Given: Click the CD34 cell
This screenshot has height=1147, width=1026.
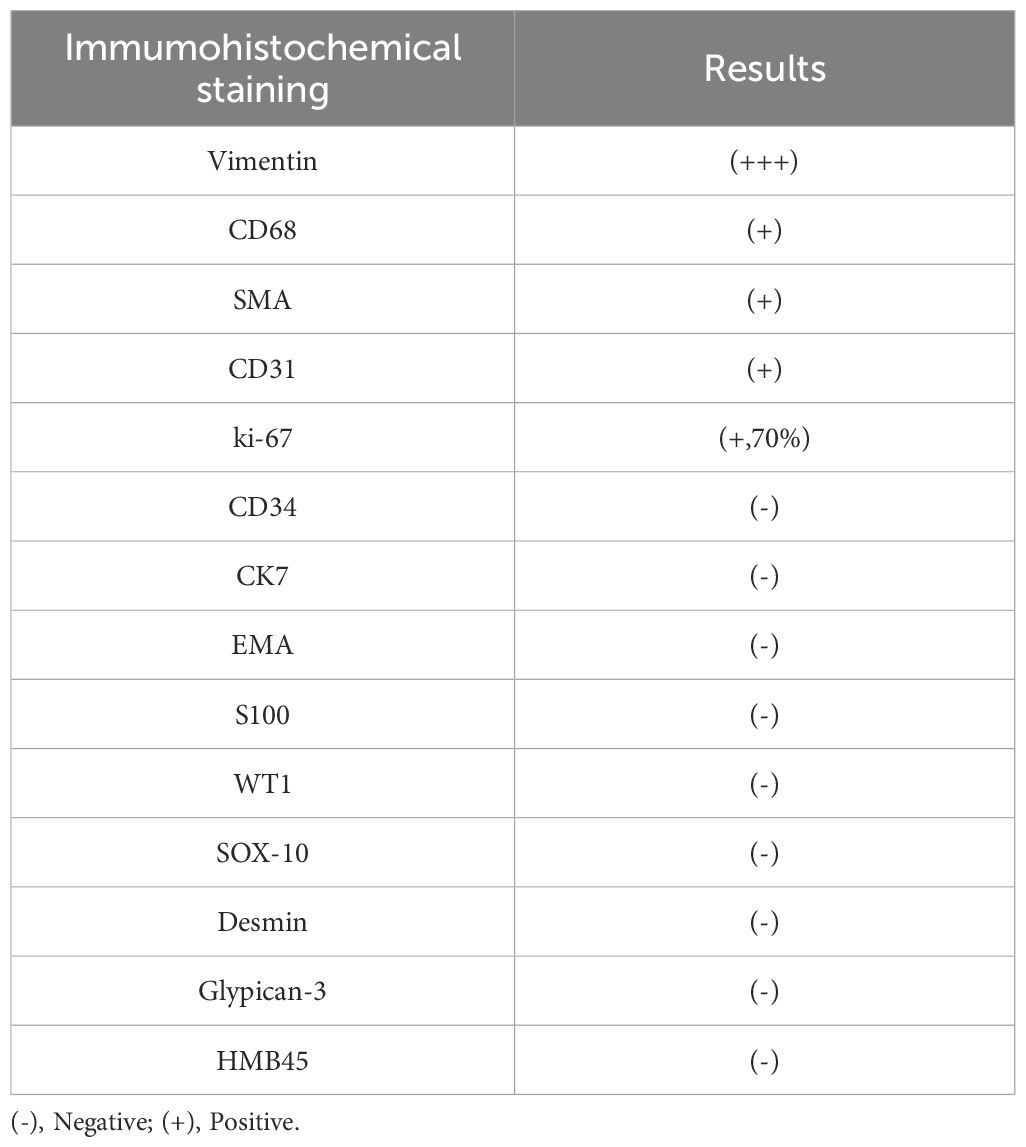Looking at the screenshot, I should [262, 507].
